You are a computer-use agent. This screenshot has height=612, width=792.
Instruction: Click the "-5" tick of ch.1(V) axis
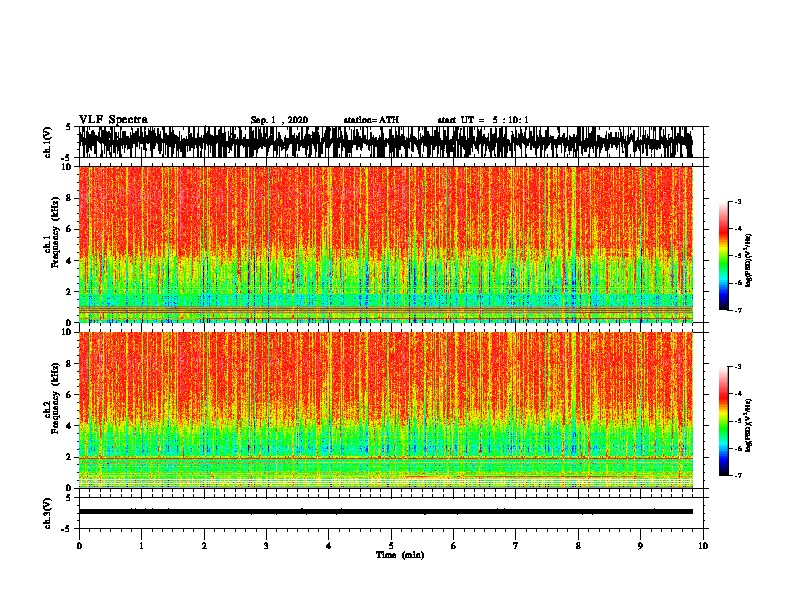pos(67,158)
